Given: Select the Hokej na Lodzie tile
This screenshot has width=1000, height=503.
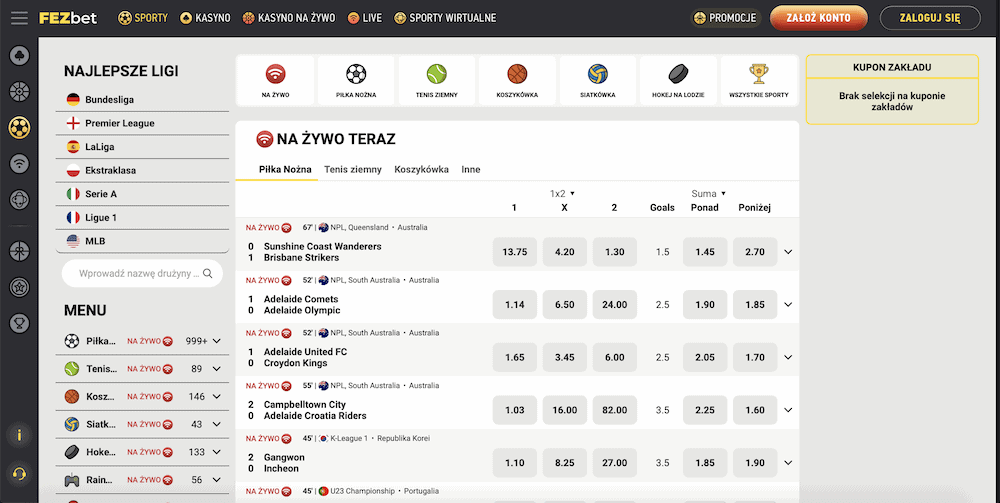Looking at the screenshot, I should [x=678, y=81].
